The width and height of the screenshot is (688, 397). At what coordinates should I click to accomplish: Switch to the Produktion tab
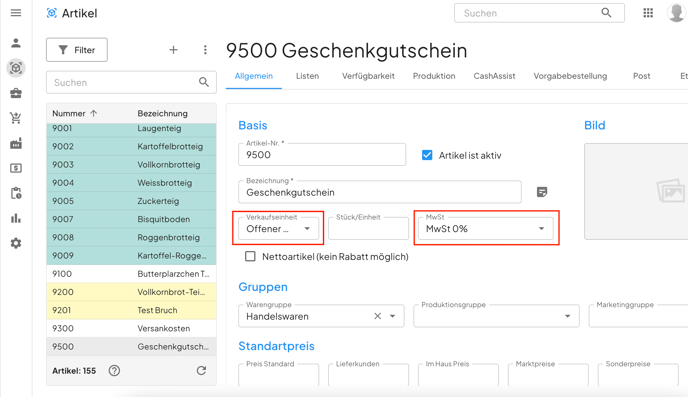tap(434, 76)
